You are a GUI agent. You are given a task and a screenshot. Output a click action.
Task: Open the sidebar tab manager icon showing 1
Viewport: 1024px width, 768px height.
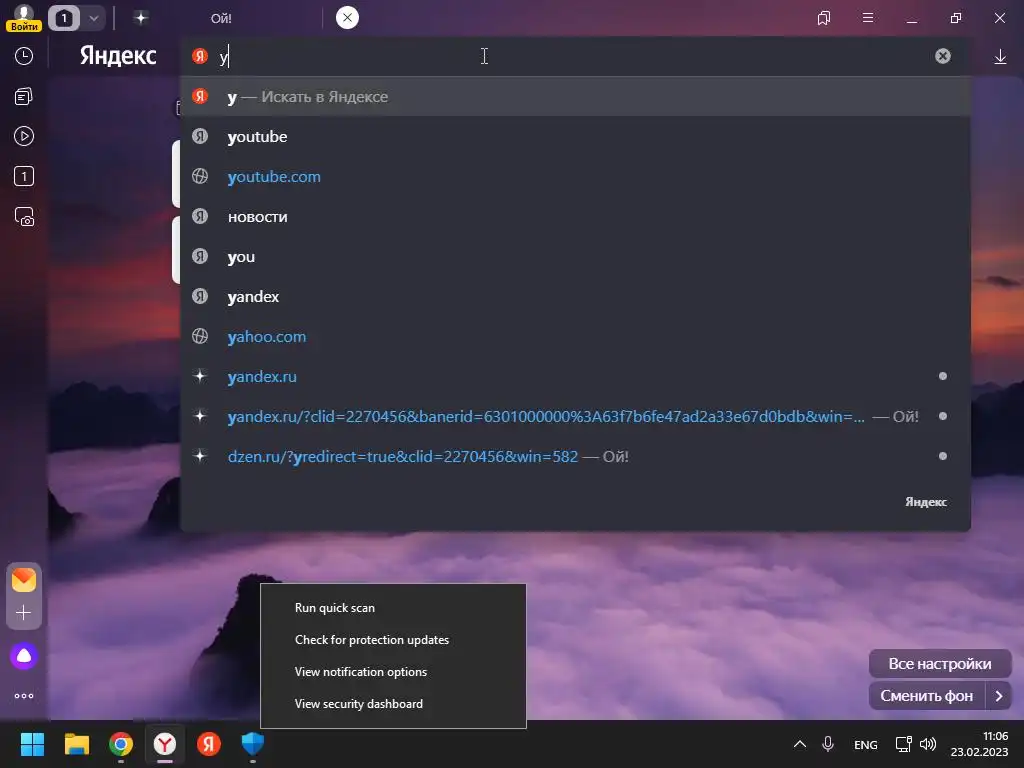point(24,176)
